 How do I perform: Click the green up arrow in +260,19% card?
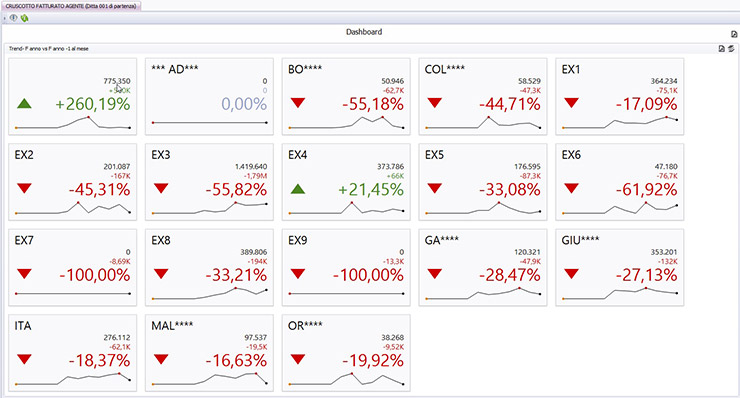pyautogui.click(x=24, y=103)
